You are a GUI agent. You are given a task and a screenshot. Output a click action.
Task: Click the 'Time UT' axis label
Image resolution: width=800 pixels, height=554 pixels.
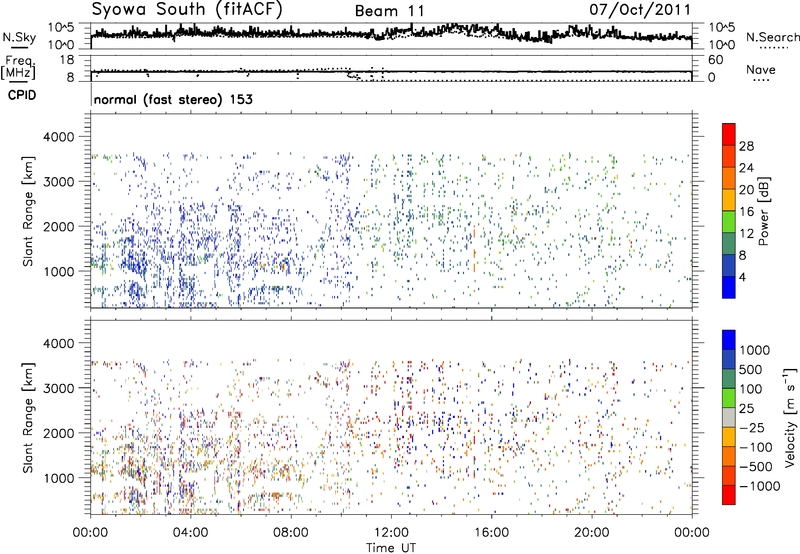click(391, 548)
